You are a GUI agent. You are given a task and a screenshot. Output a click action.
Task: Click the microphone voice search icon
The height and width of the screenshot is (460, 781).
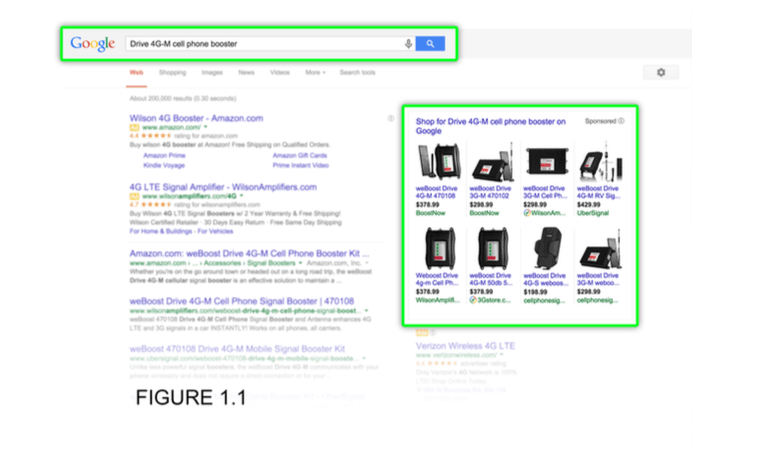click(408, 44)
